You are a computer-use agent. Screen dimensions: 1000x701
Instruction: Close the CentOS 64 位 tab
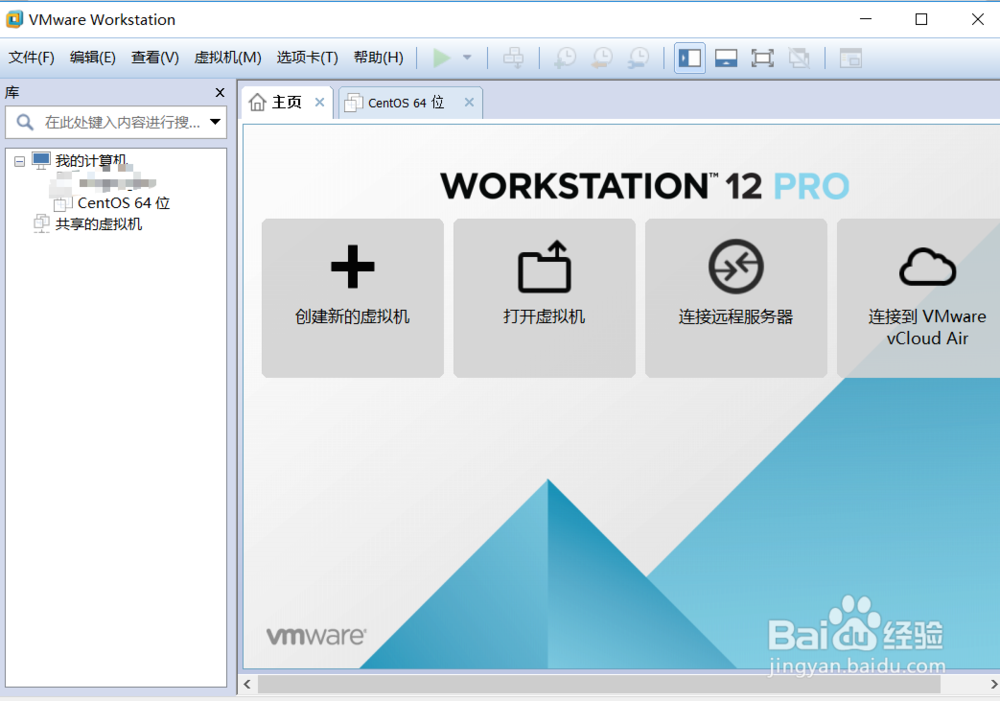pyautogui.click(x=469, y=102)
